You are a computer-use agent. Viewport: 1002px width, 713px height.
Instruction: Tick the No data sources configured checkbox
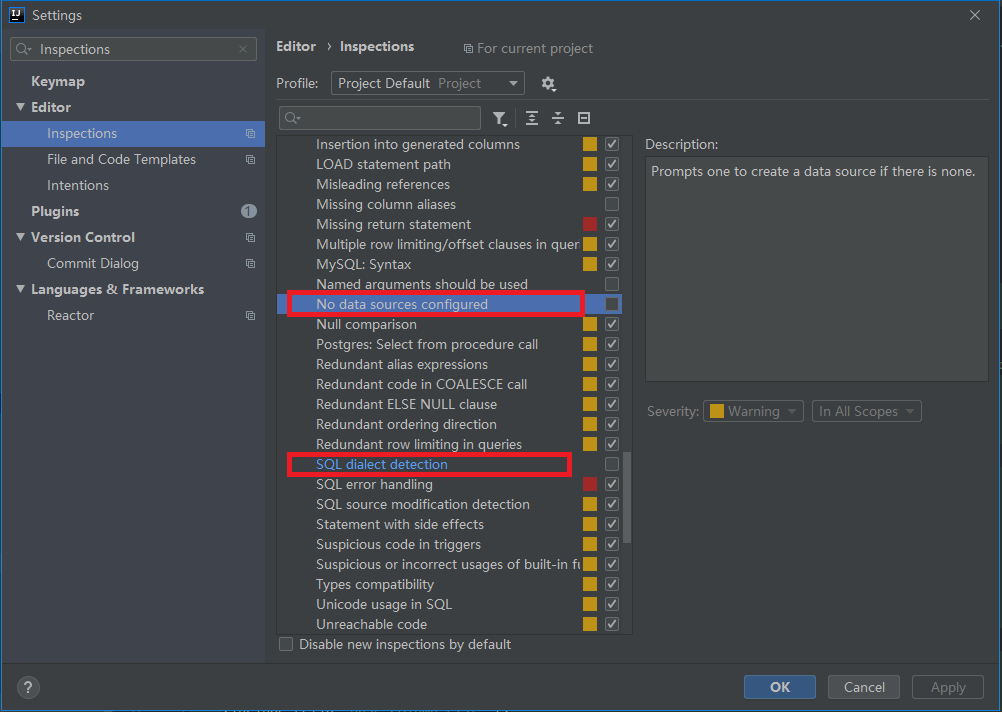(x=612, y=304)
